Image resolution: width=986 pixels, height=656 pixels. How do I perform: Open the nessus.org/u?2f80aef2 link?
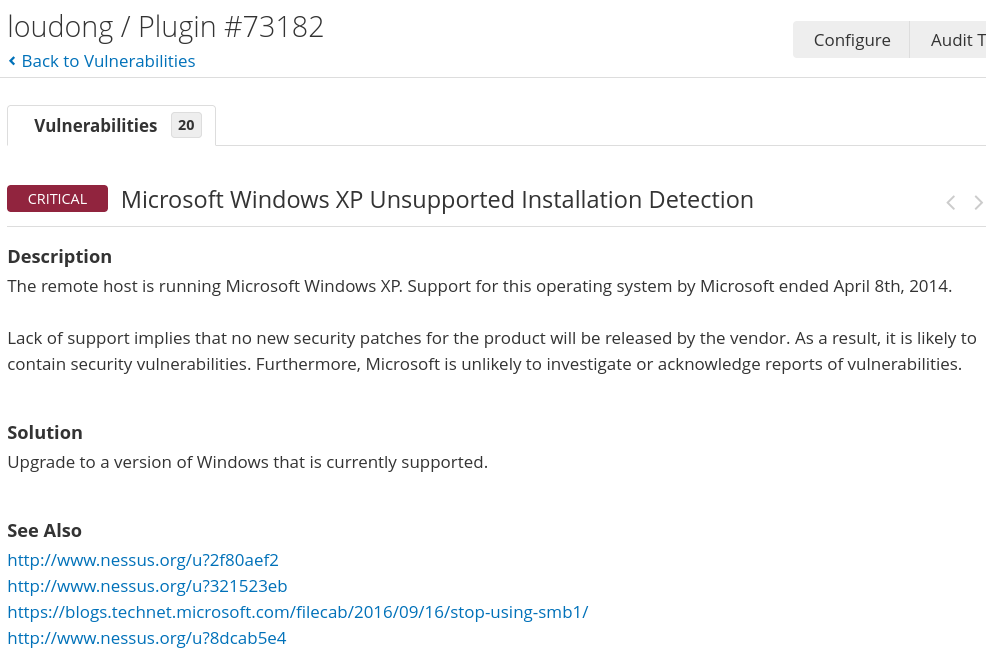tap(143, 560)
